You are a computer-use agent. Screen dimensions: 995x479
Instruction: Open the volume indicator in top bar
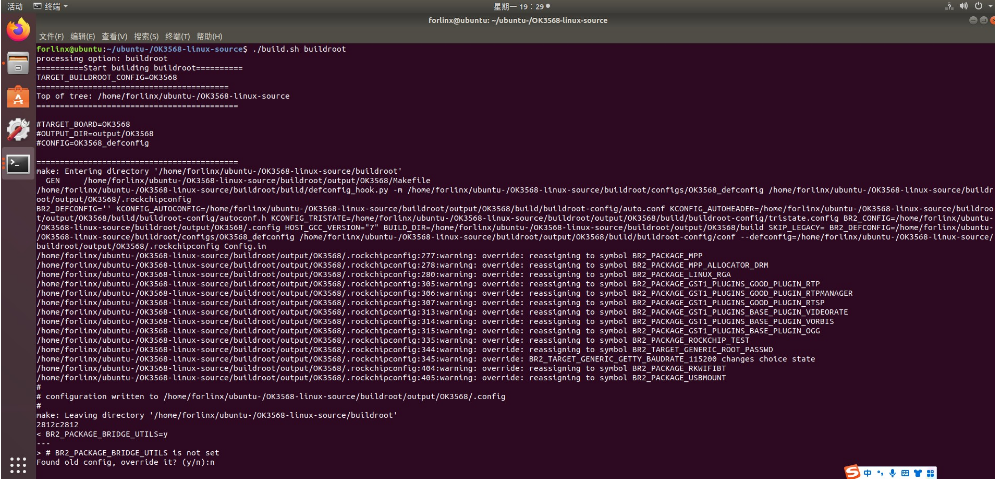pyautogui.click(x=964, y=6)
